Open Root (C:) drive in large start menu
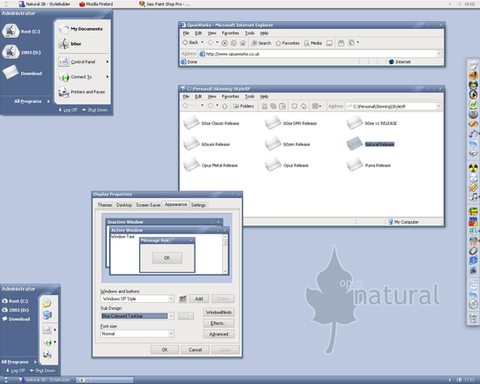480x384 pixels. click(21, 31)
